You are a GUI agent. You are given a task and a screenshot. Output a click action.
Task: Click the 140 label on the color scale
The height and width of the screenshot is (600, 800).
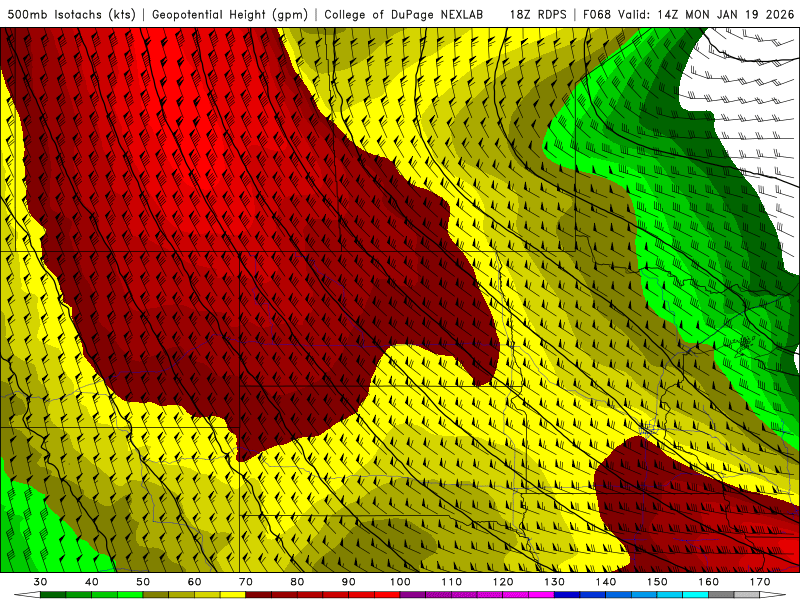tap(606, 582)
